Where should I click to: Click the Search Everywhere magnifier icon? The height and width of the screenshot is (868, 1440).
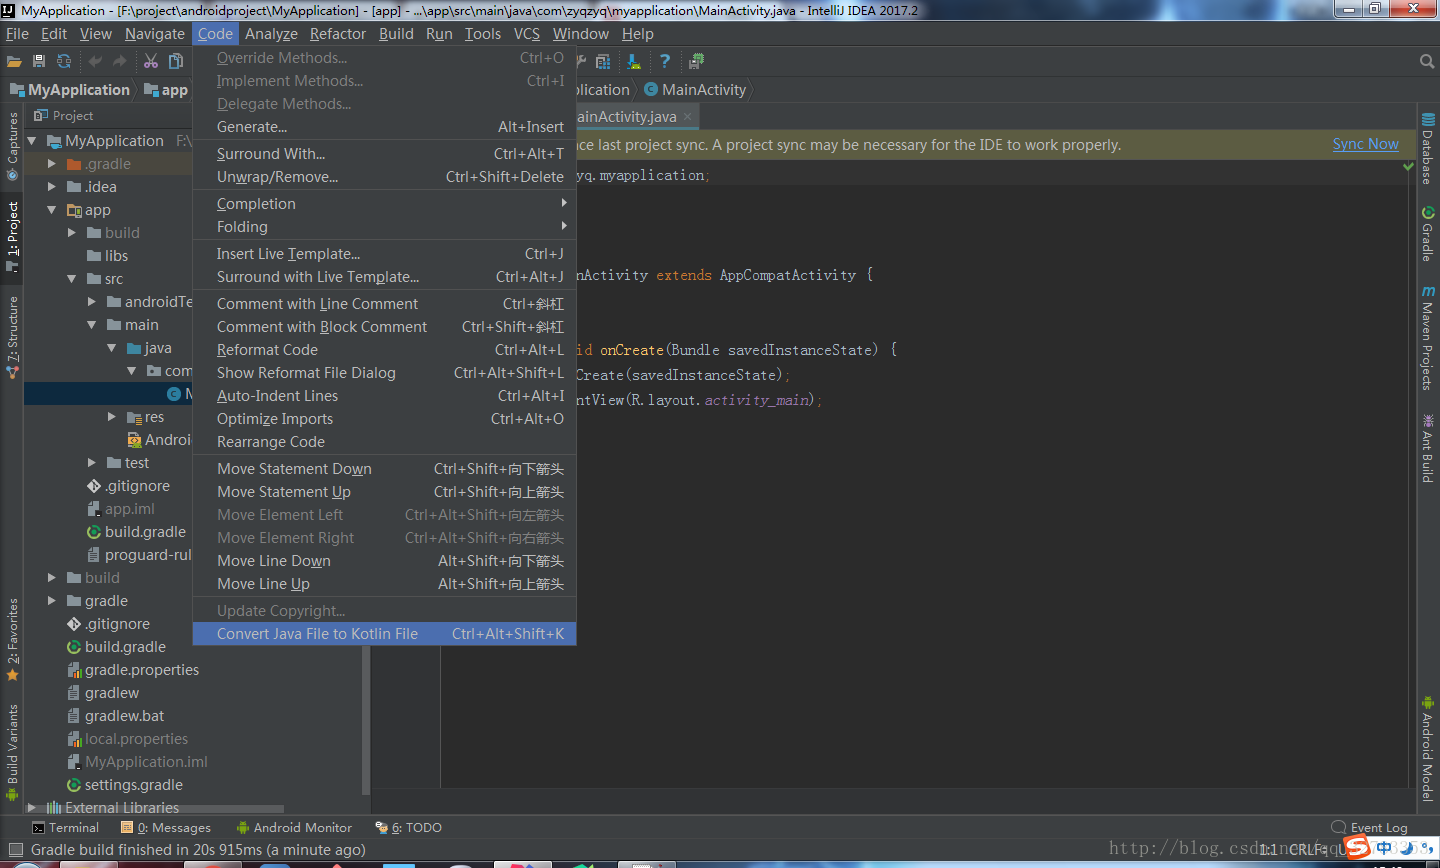[1427, 62]
